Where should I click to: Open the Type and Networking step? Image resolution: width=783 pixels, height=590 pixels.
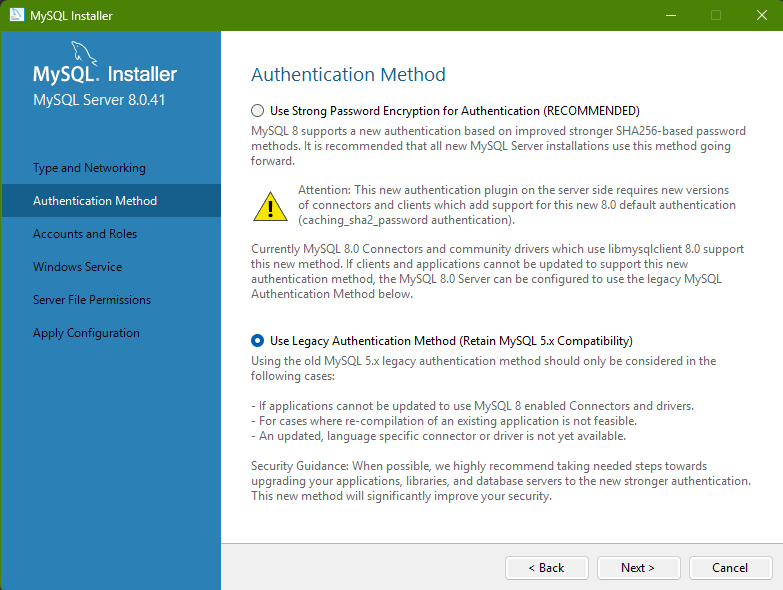click(x=89, y=168)
